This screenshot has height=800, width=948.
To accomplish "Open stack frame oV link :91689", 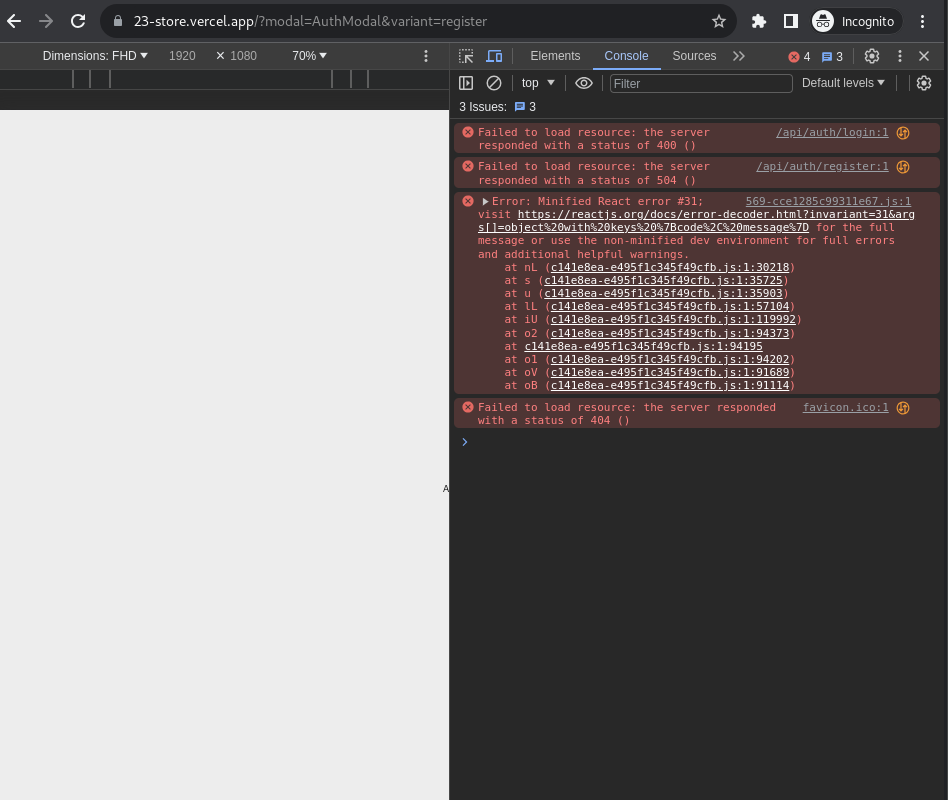I will (x=670, y=372).
